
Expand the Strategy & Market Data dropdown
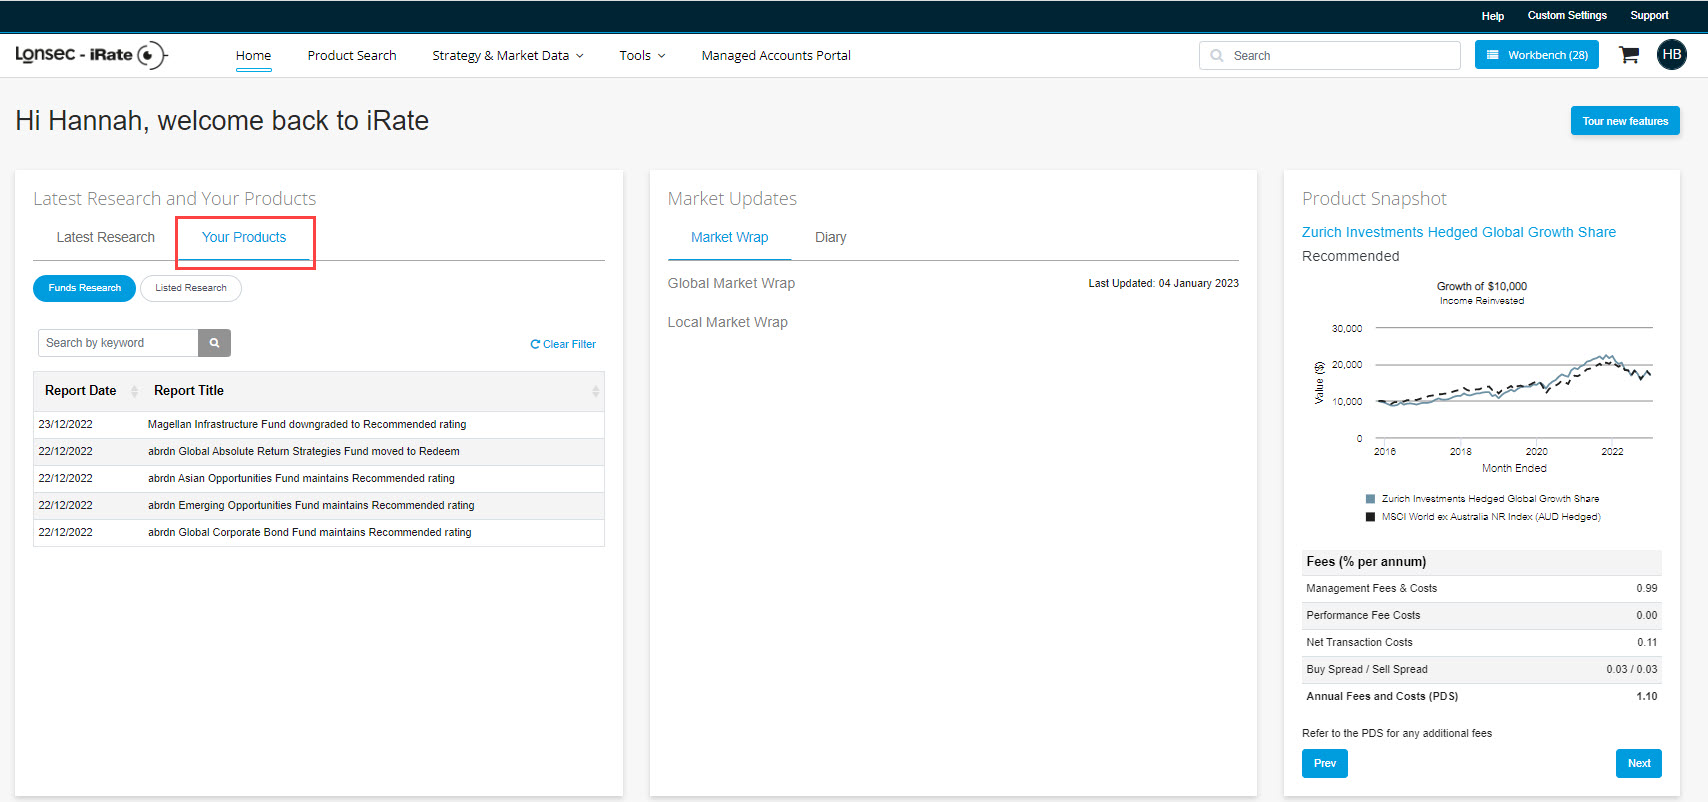point(508,56)
